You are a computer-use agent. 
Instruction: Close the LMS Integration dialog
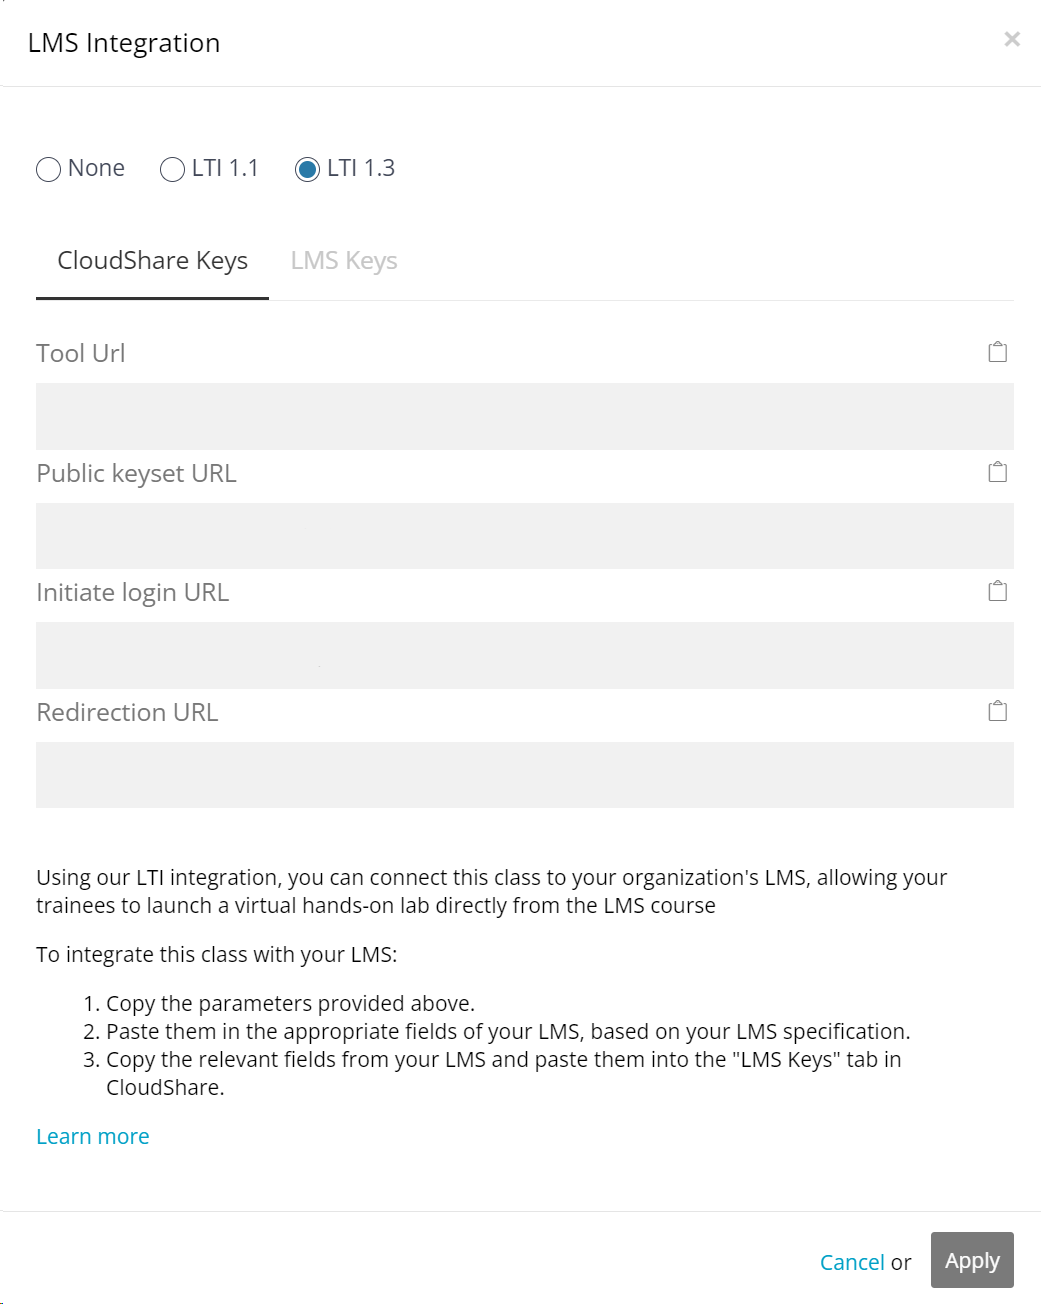[x=1012, y=39]
